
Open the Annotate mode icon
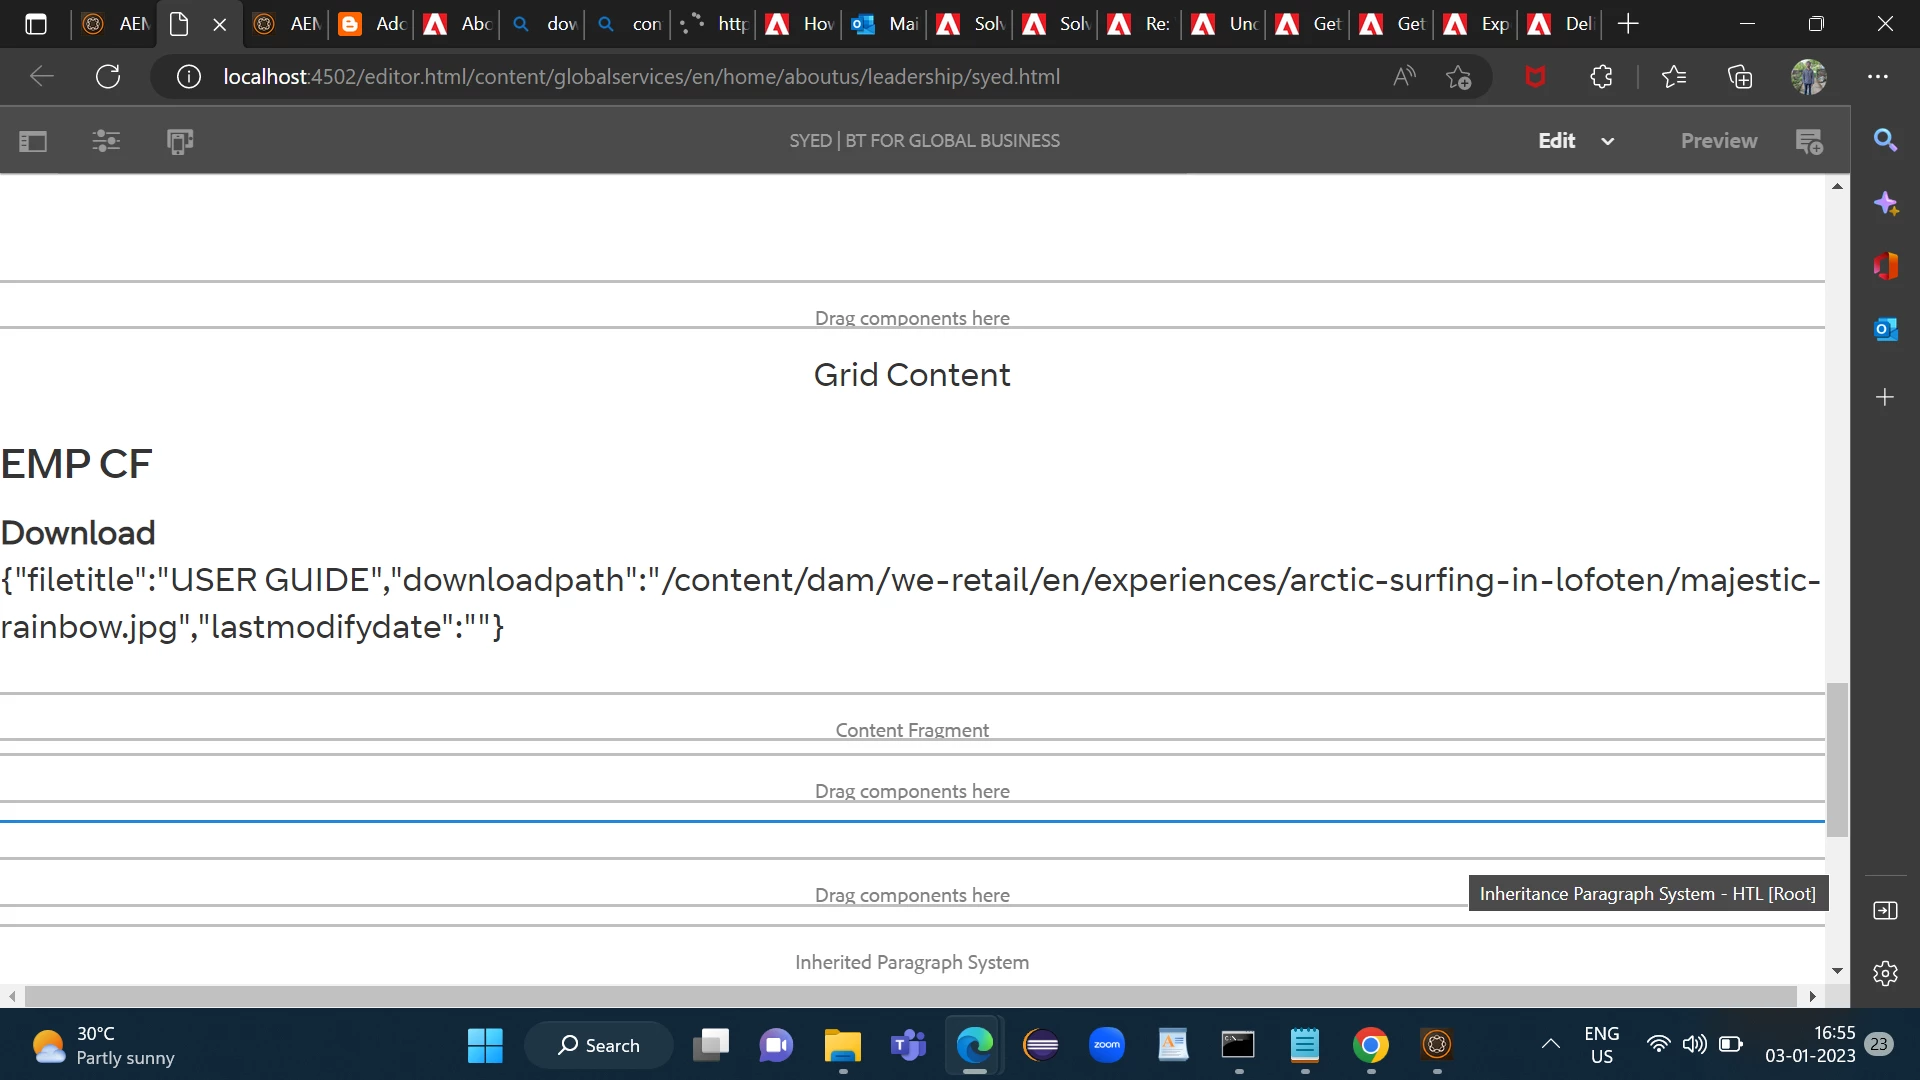click(1809, 141)
